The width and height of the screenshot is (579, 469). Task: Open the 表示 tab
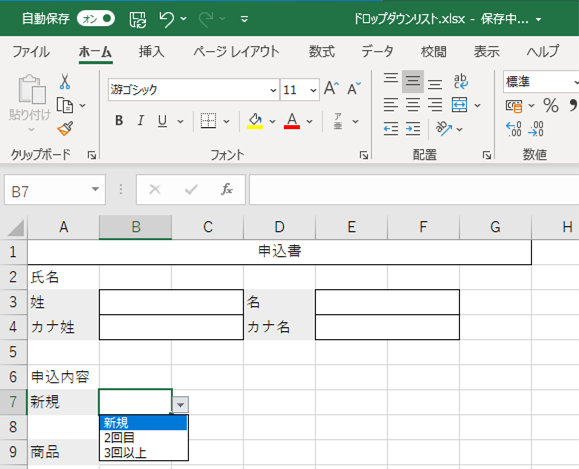pos(487,52)
